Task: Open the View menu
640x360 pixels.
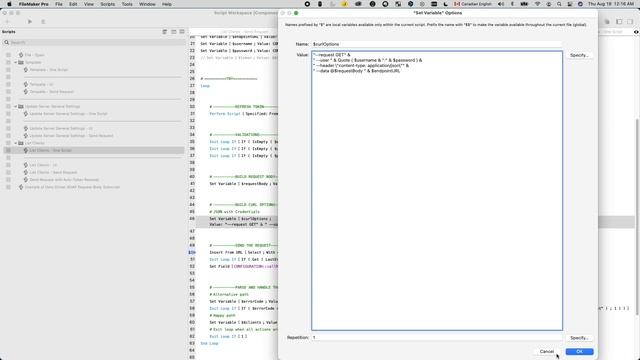Action: (89, 4)
